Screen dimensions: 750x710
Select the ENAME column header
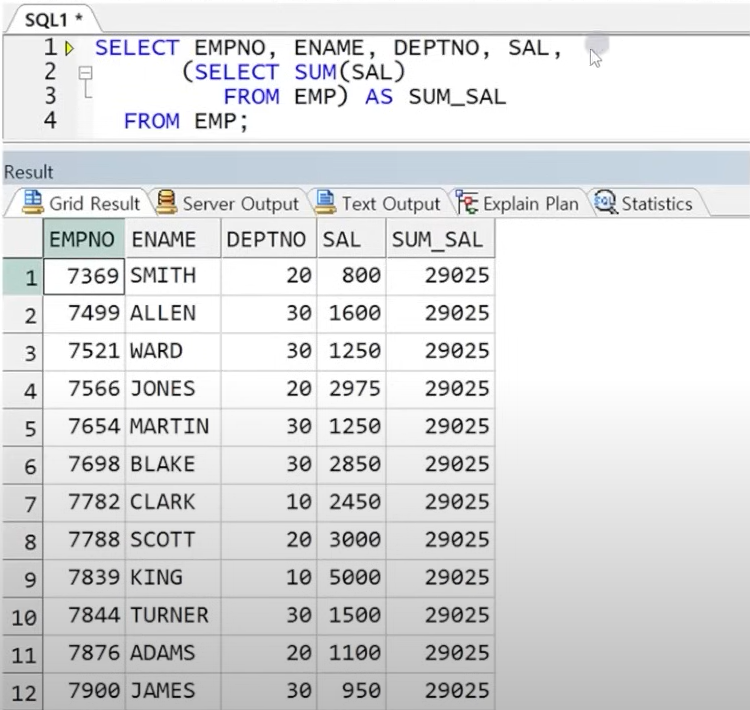point(173,238)
